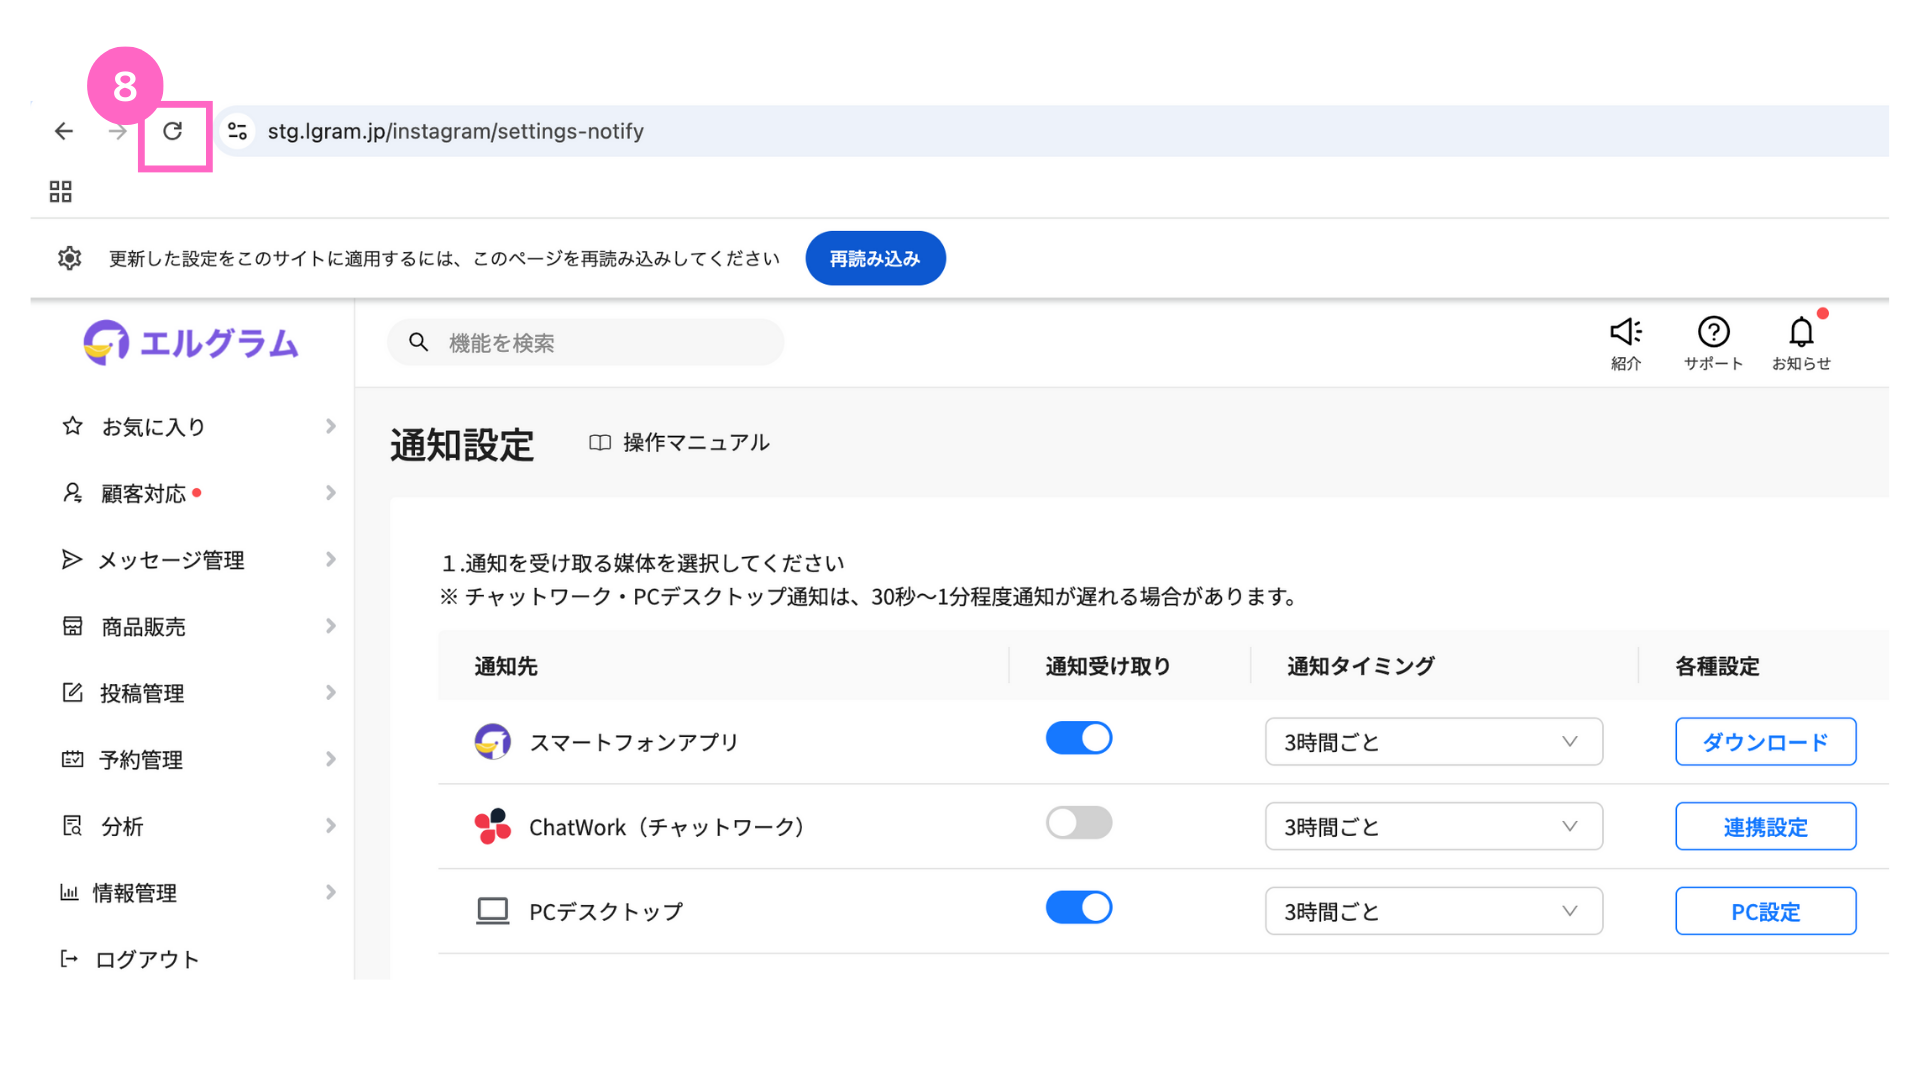Click the 通知設定 page heading
Image resolution: width=1920 pixels, height=1080 pixels.
click(462, 445)
